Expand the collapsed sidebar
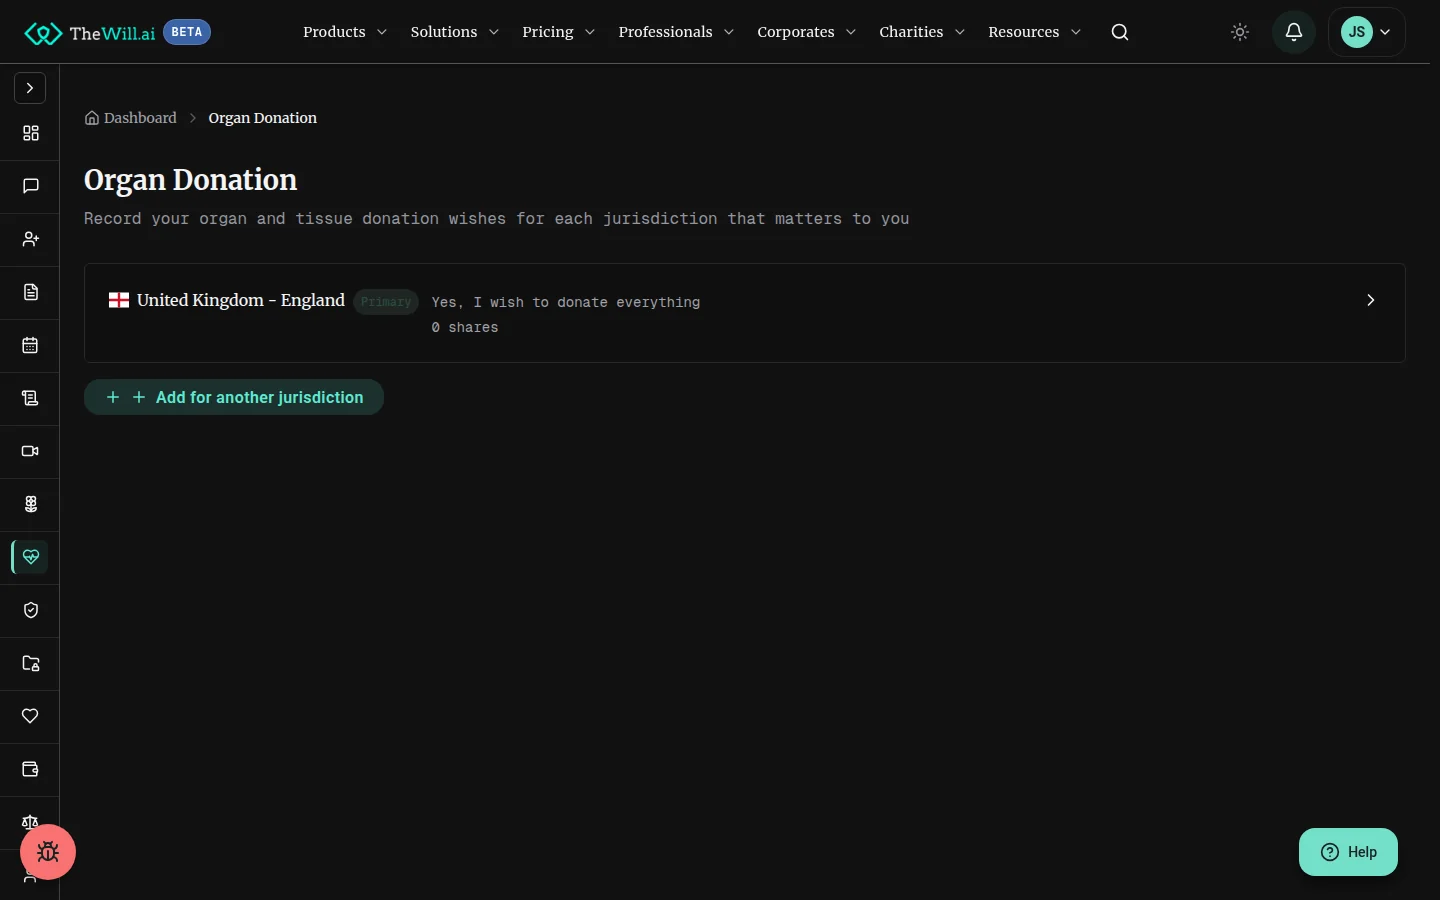Viewport: 1440px width, 900px height. [30, 88]
